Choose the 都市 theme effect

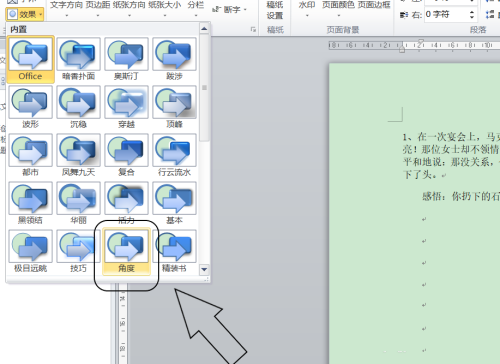30,155
